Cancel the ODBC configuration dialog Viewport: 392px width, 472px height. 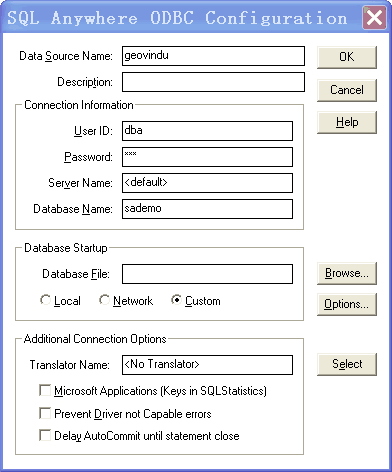347,90
